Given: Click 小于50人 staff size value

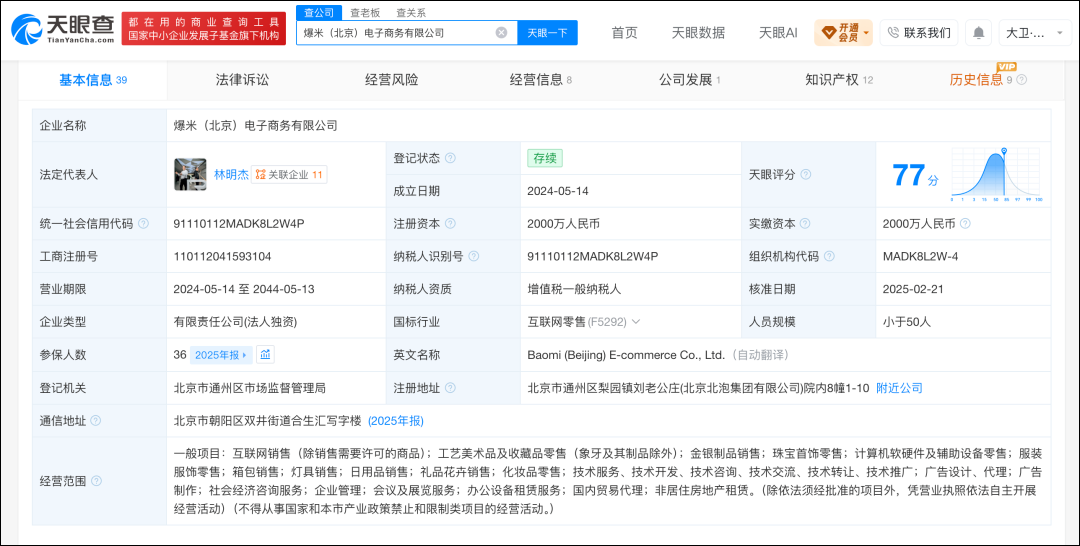Looking at the screenshot, I should [x=906, y=322].
